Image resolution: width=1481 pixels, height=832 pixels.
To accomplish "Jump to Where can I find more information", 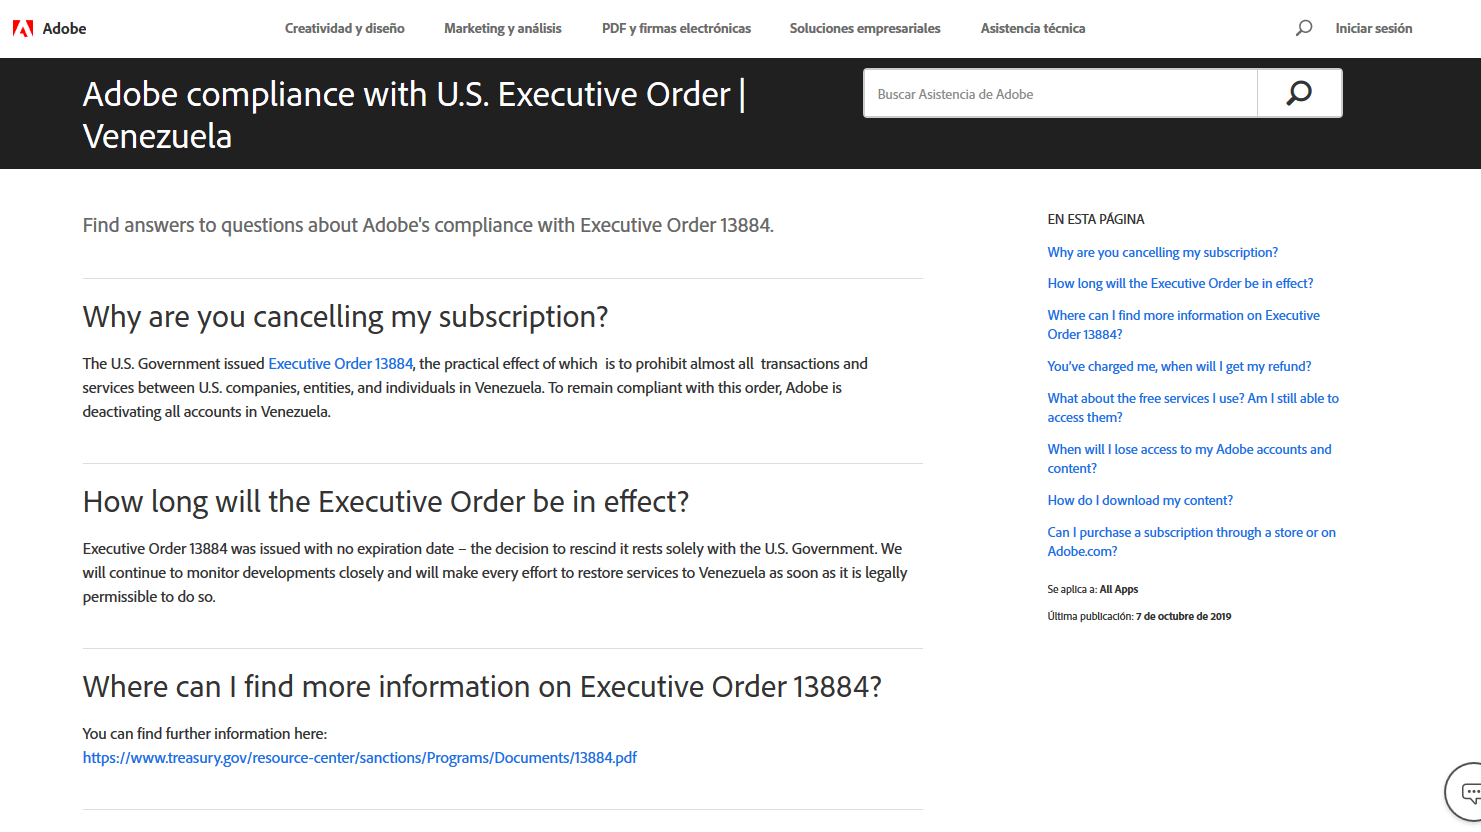I will point(1183,324).
